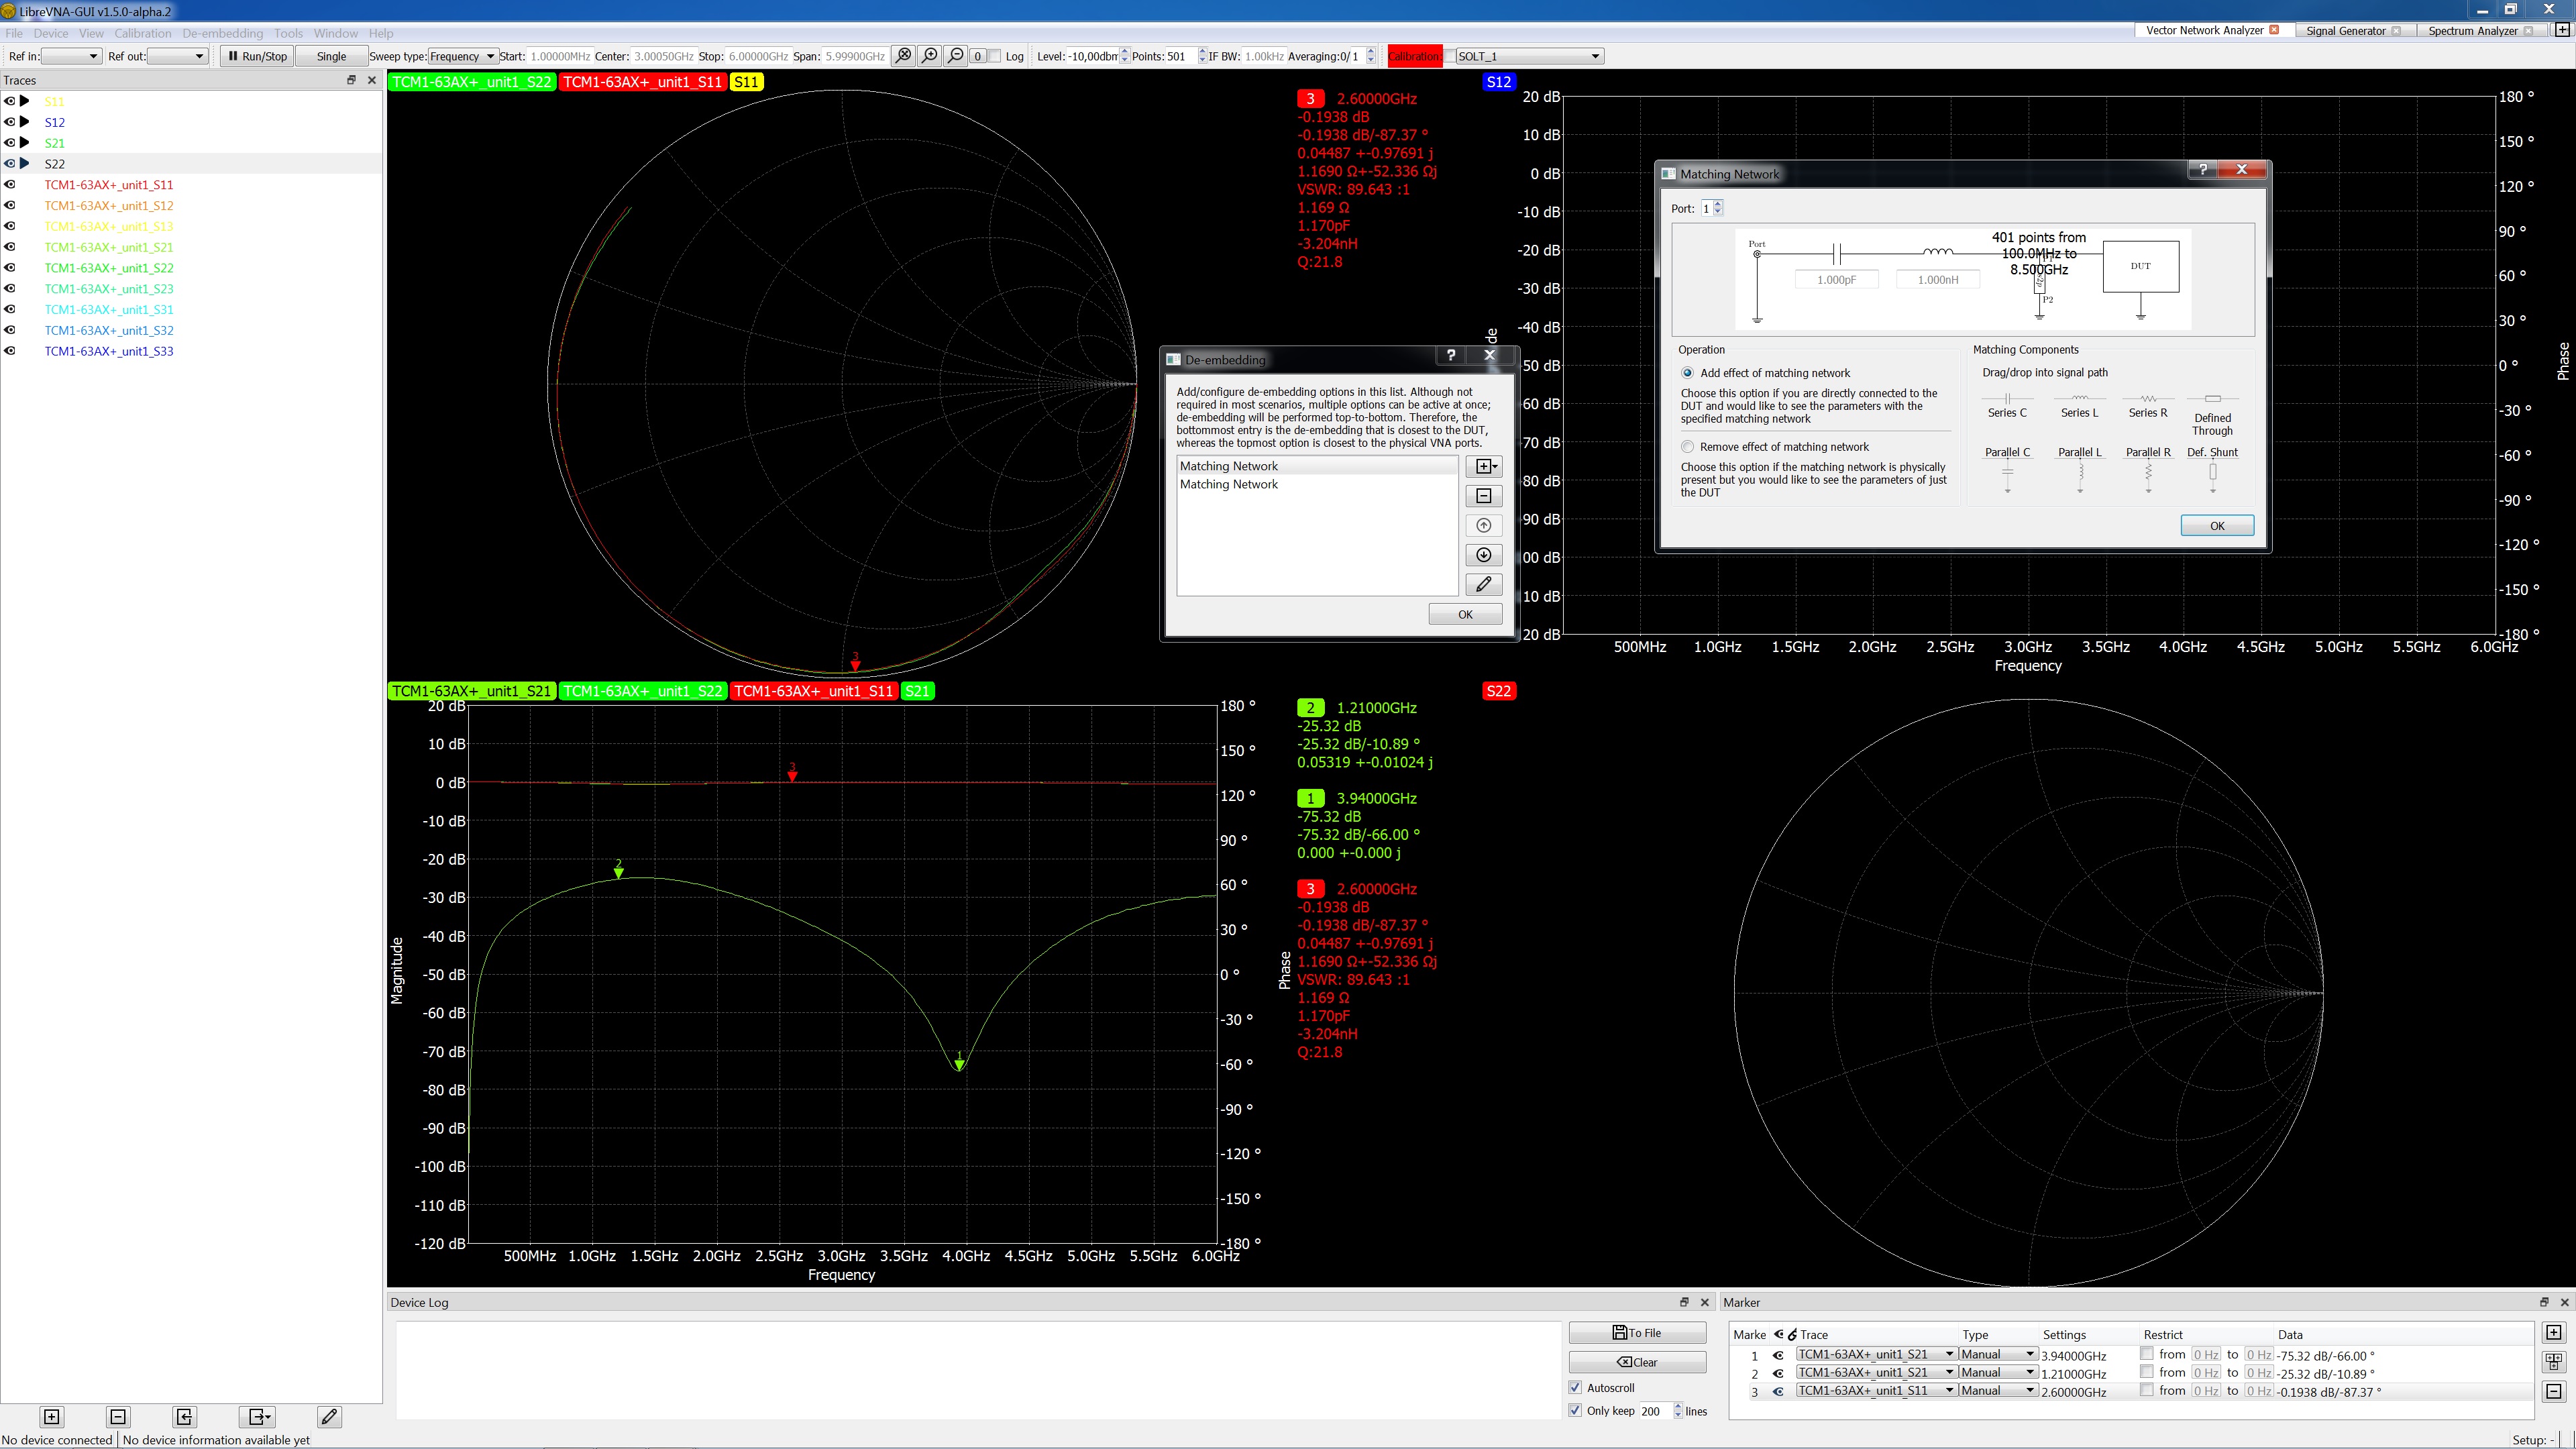The height and width of the screenshot is (1449, 2576).
Task: Click the 1.000pF capacitor value field
Action: tap(1836, 280)
